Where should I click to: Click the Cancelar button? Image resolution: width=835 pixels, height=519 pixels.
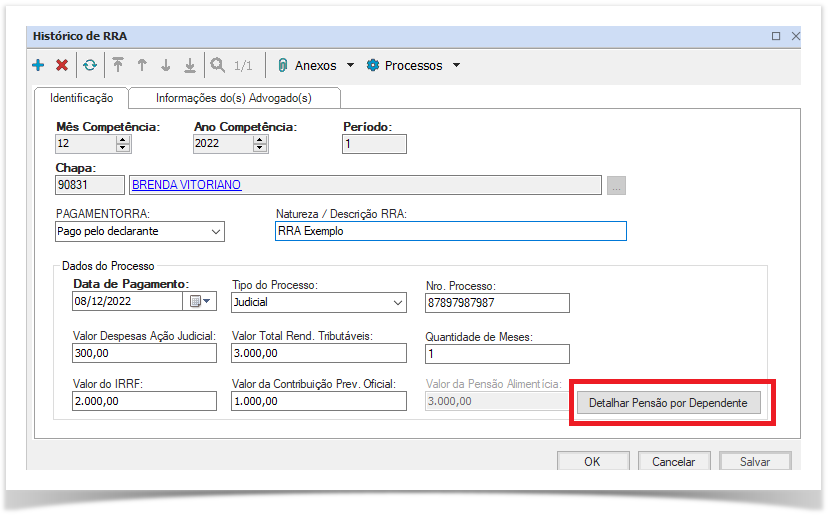pos(674,462)
